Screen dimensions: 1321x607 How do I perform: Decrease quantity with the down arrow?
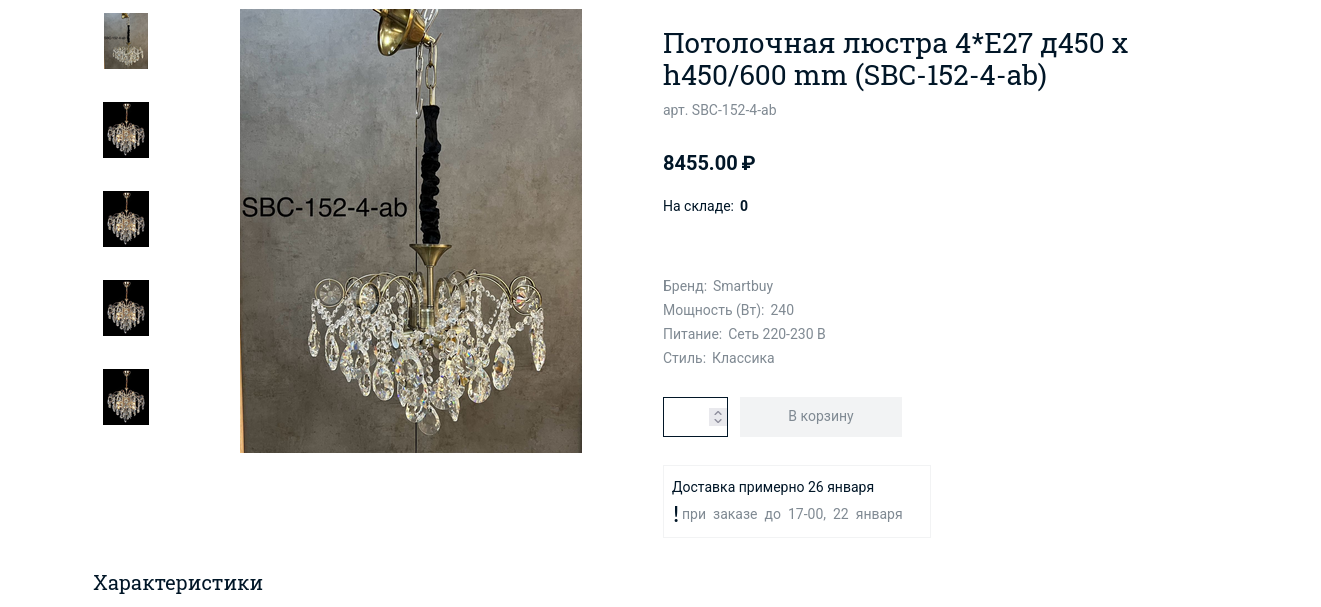pyautogui.click(x=717, y=421)
